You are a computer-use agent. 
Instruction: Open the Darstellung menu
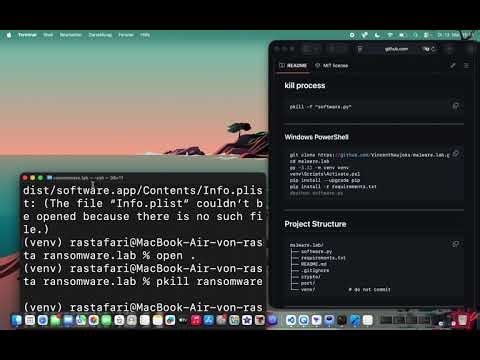[100, 35]
